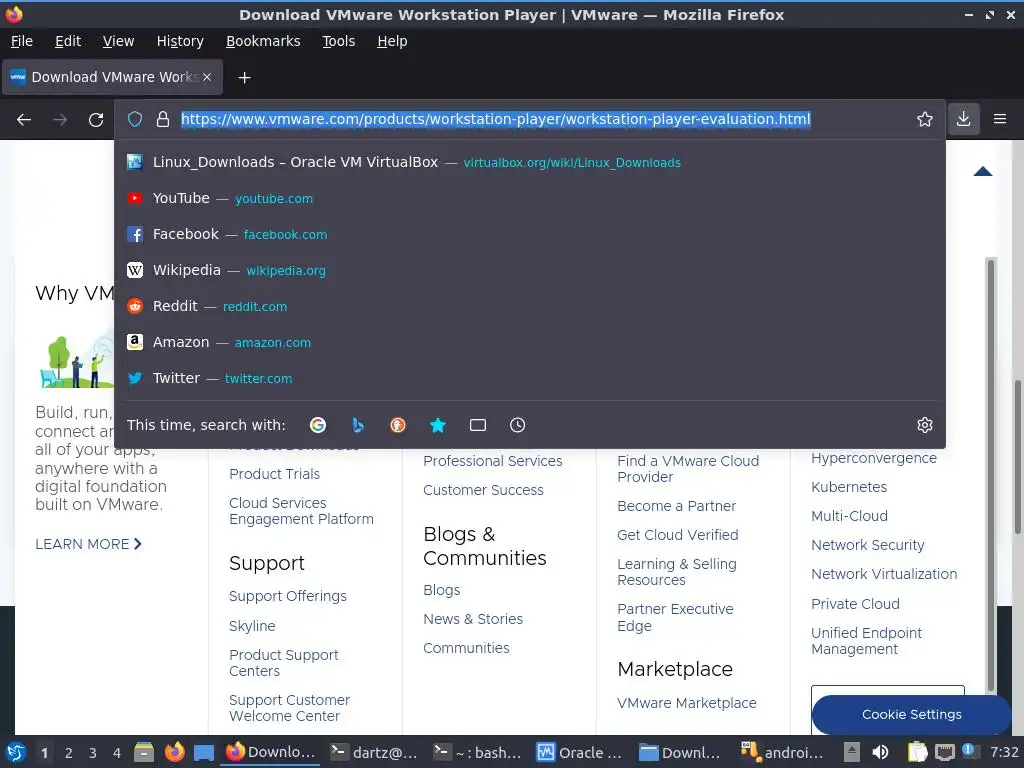The image size is (1024, 768).
Task: Click the blue scroll-to-top arrow
Action: coord(982,172)
